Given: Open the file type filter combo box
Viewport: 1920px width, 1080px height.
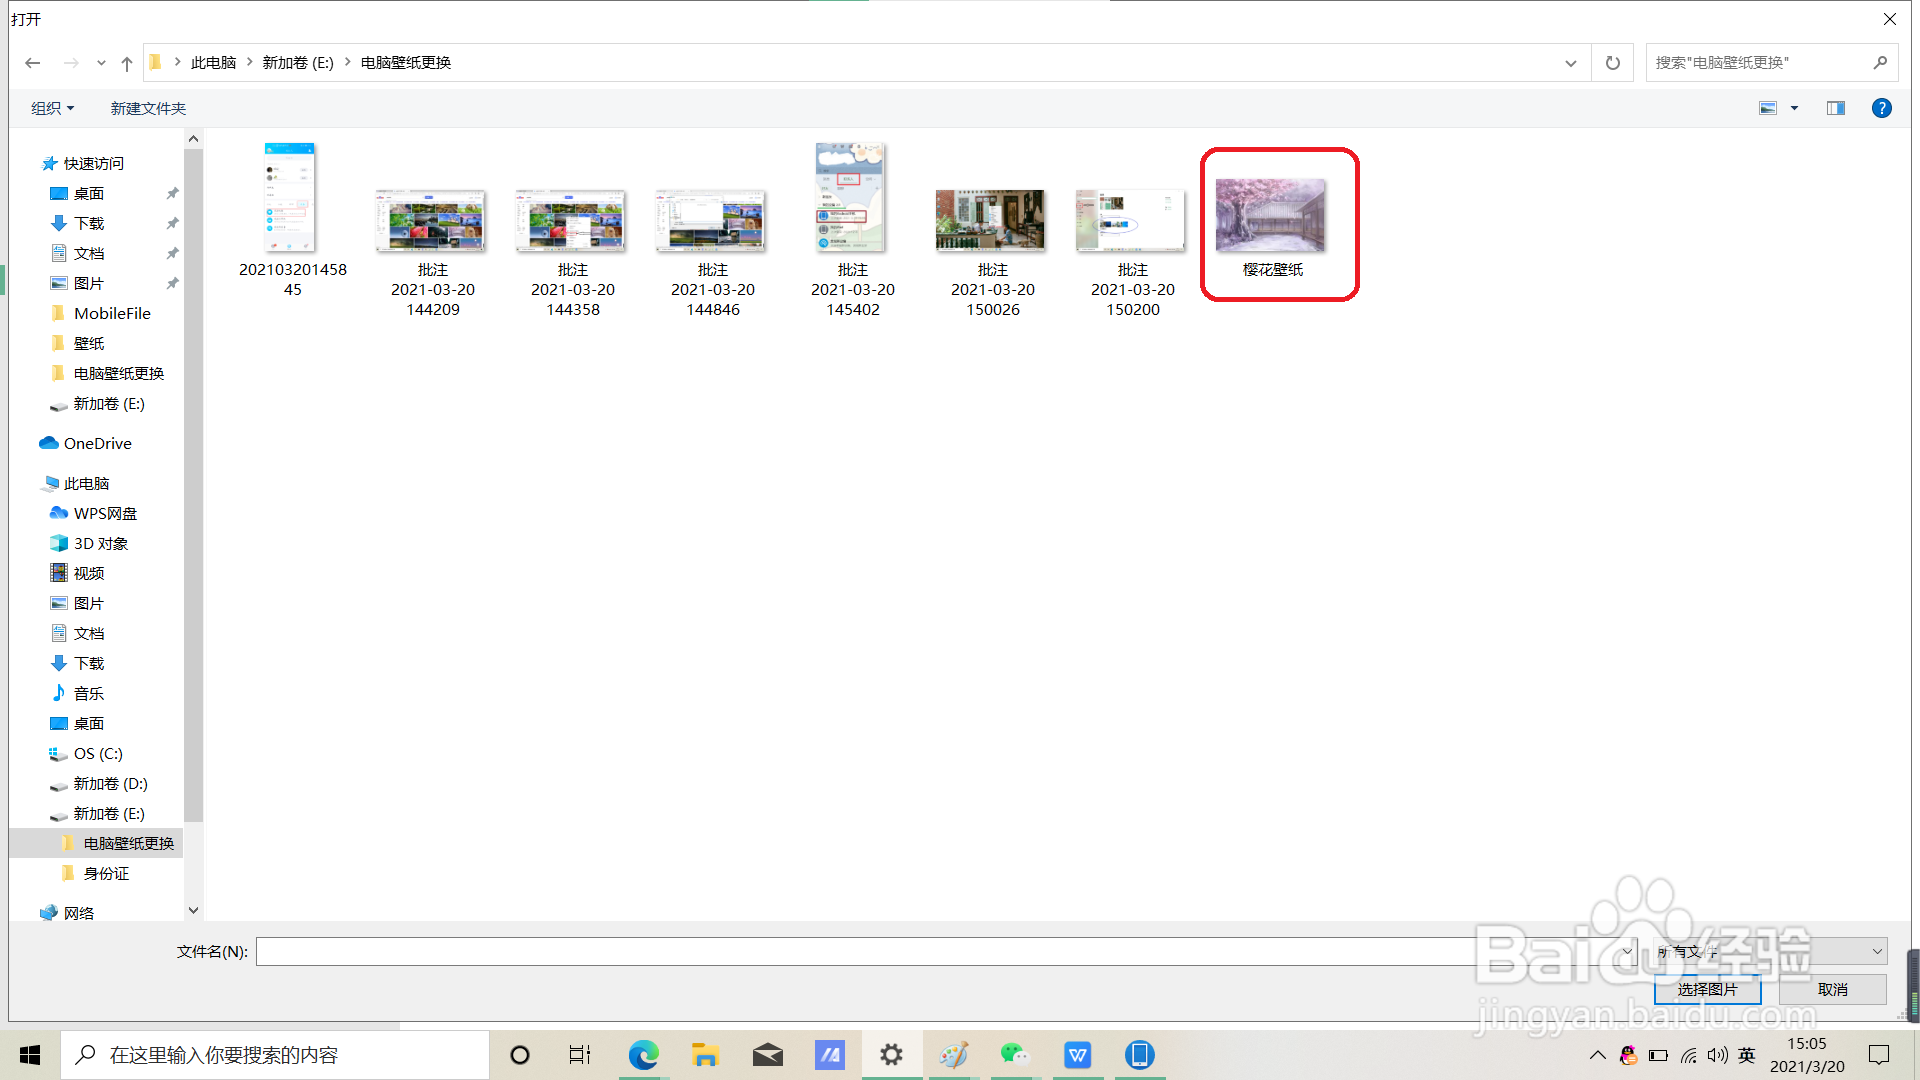Looking at the screenshot, I should [x=1770, y=951].
